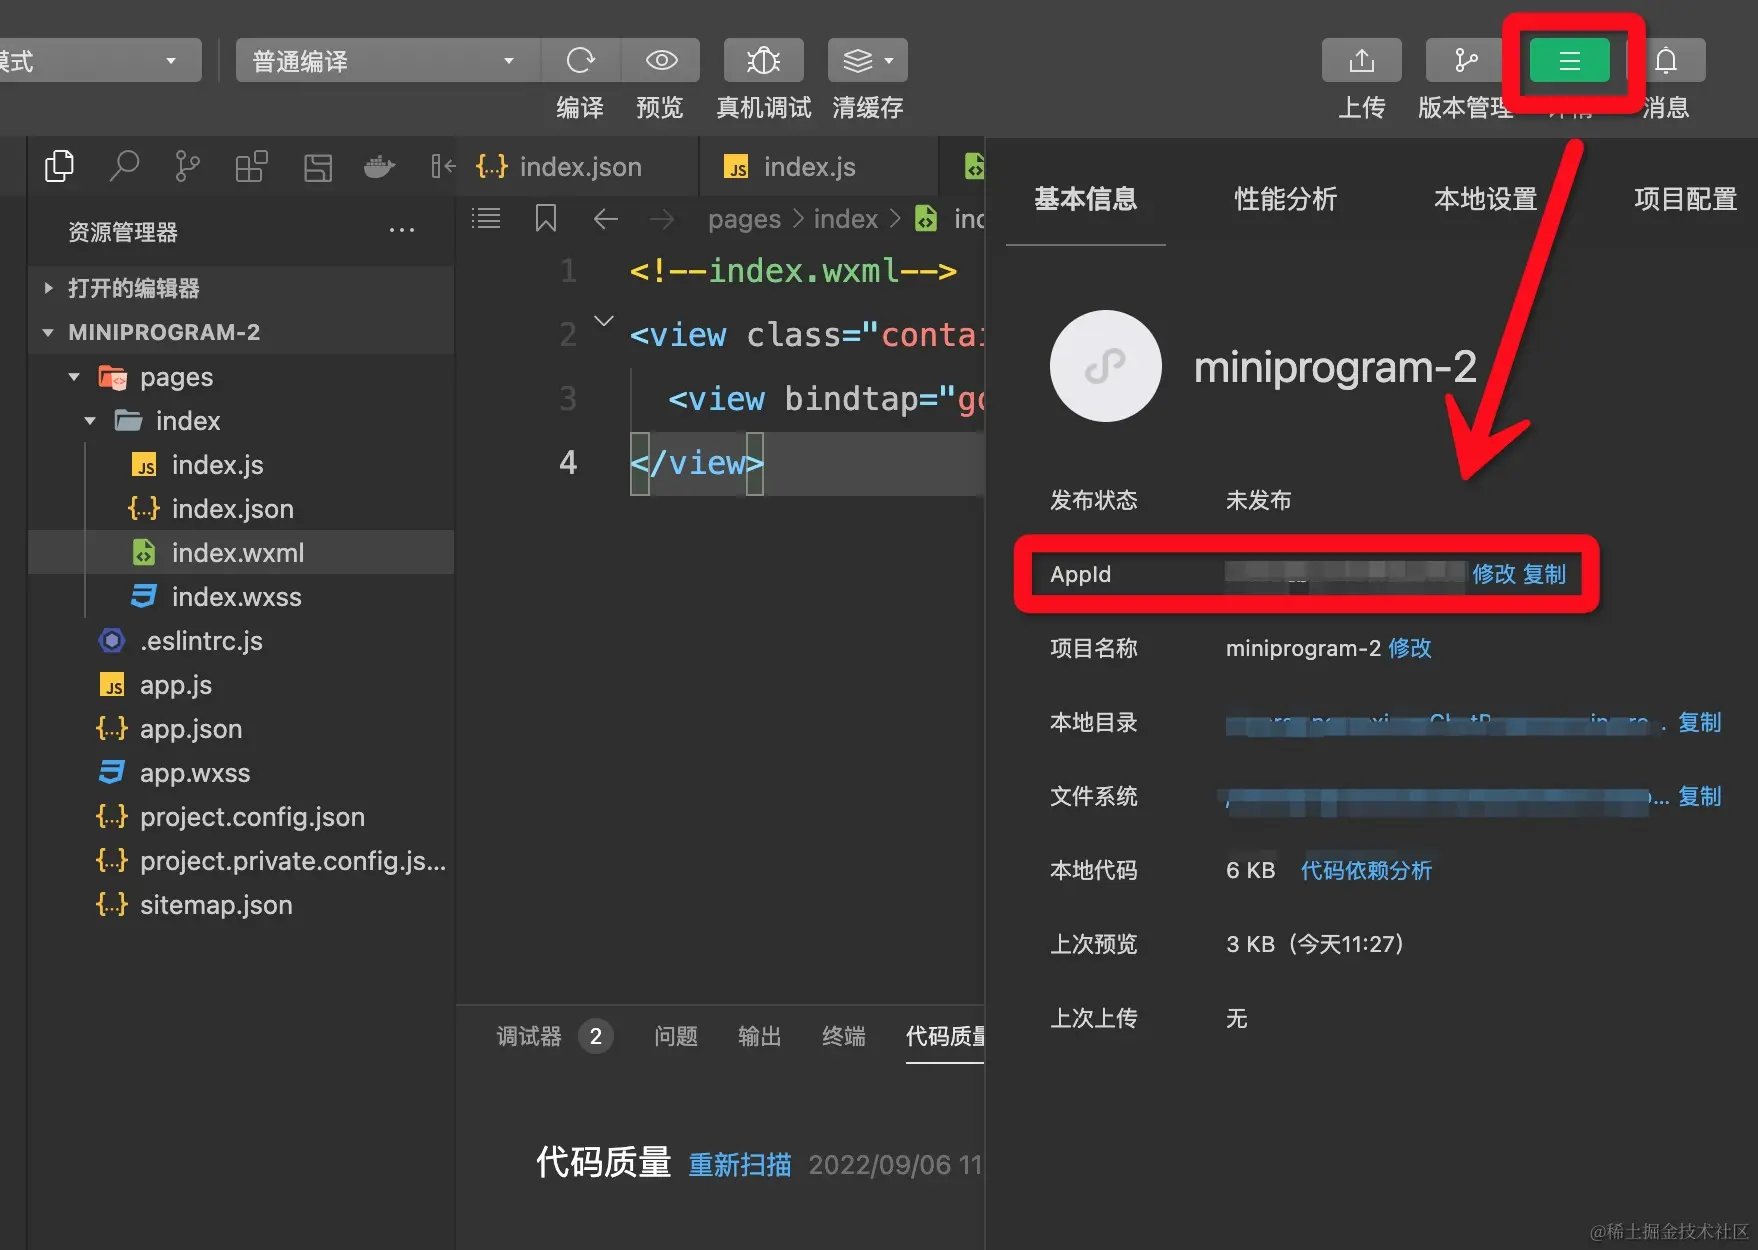This screenshot has width=1758, height=1250.
Task: Open the clear cache layers dropdown
Action: 867,61
